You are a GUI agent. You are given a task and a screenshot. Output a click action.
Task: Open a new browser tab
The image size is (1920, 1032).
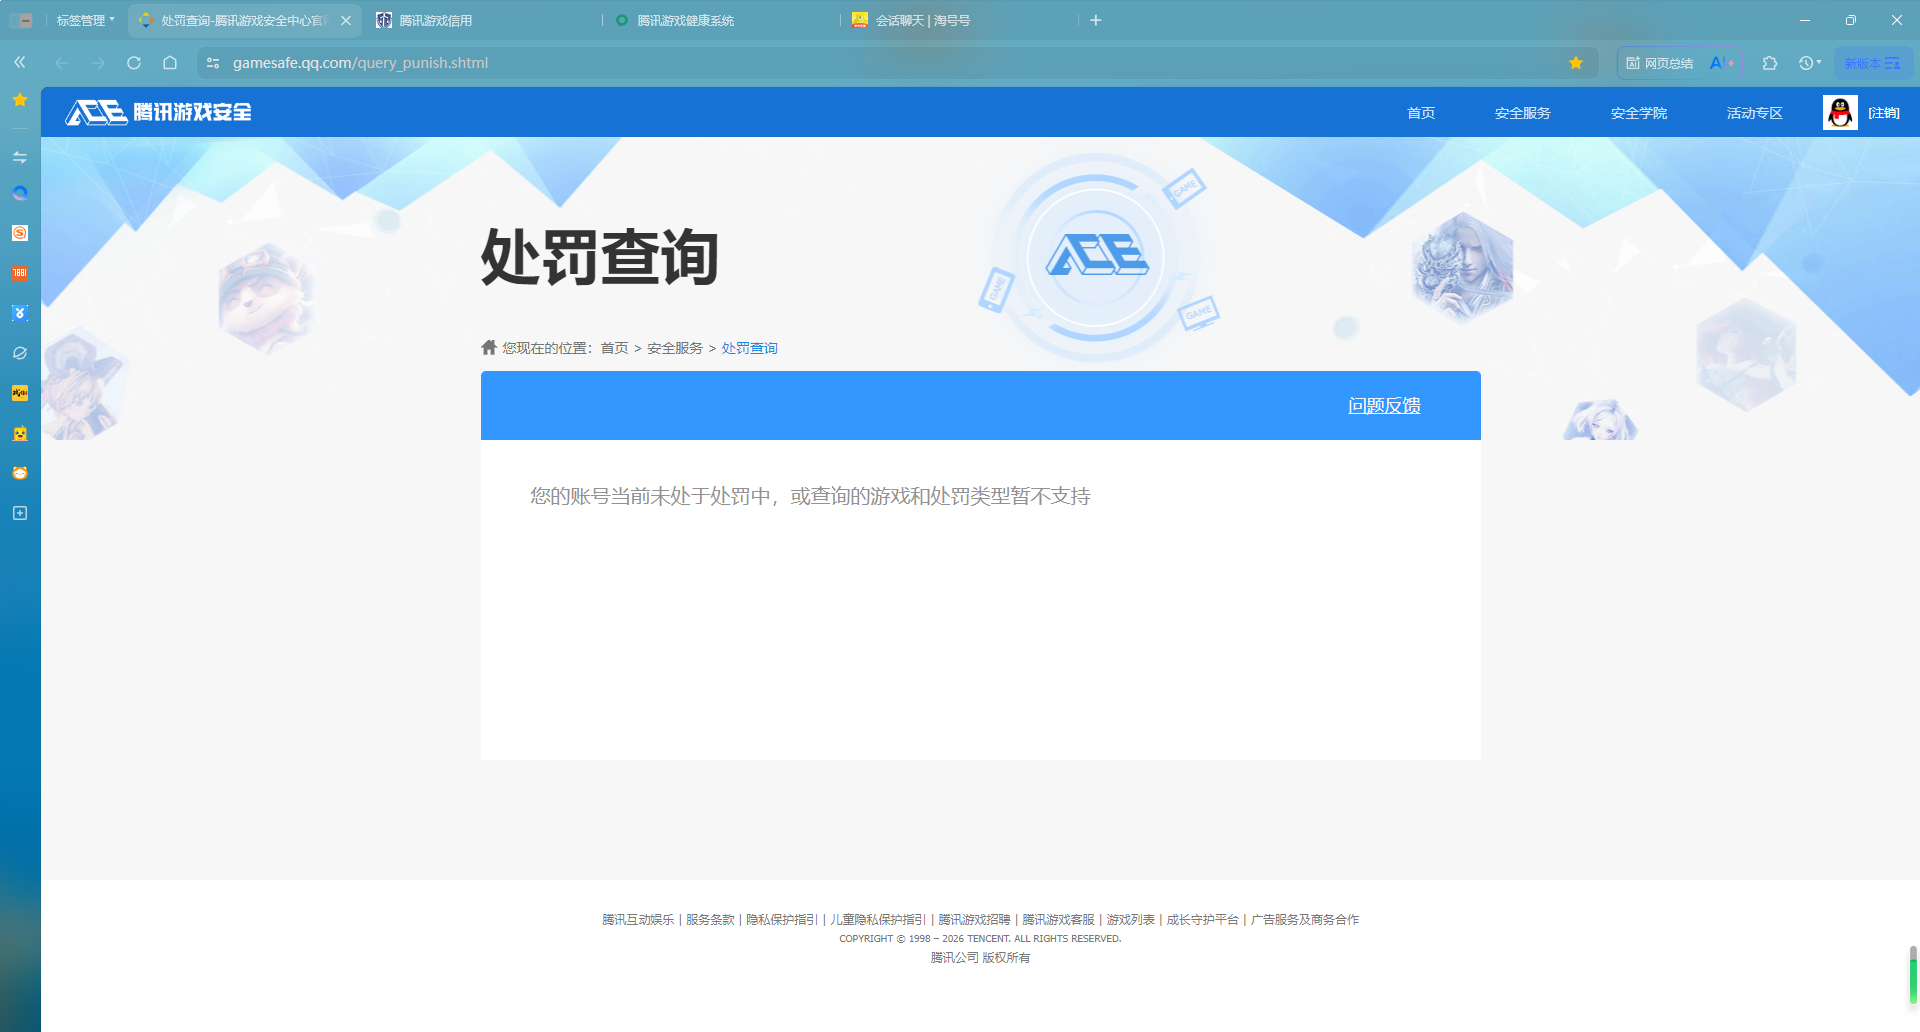[x=1096, y=20]
